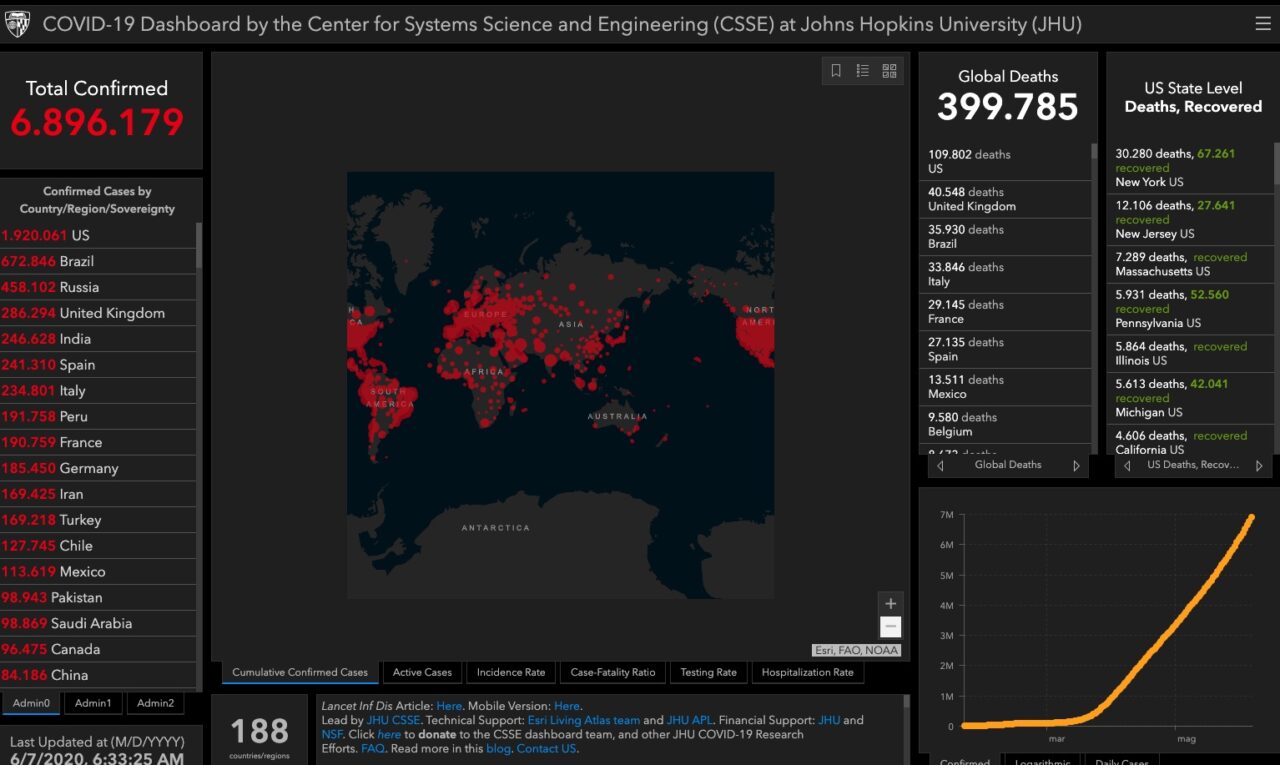Select the Admin2 tab

coord(155,703)
